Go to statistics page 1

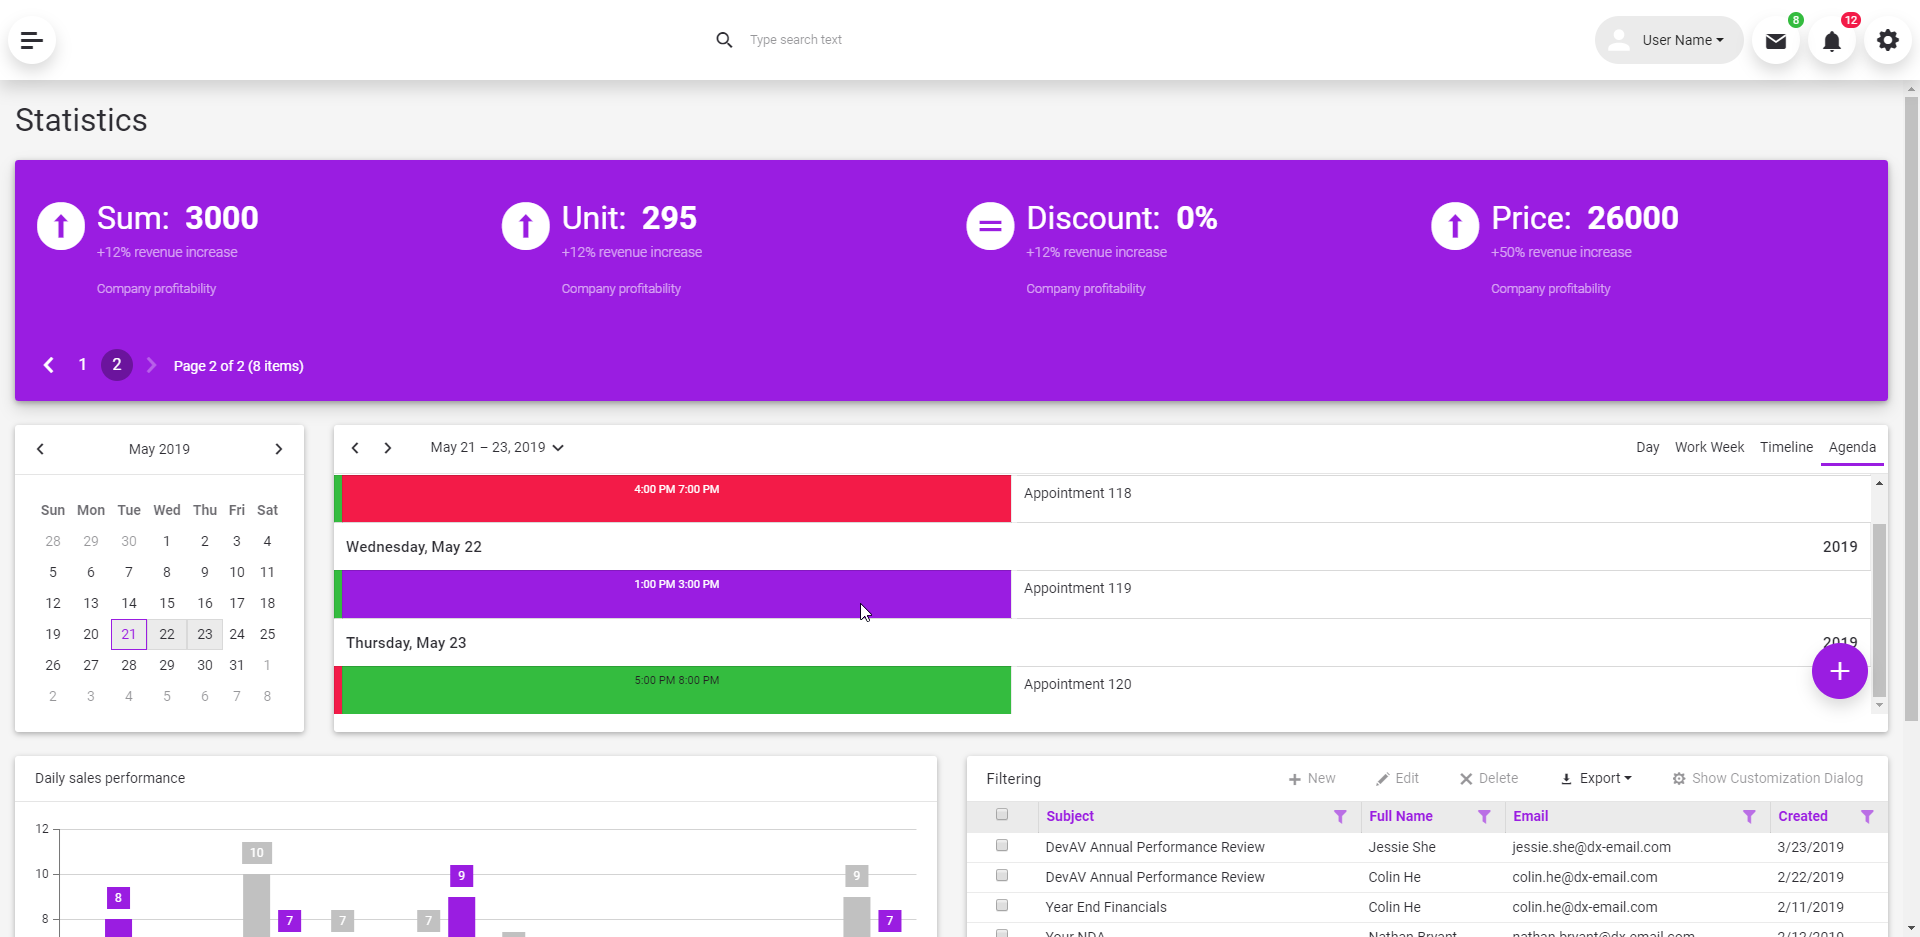[83, 365]
